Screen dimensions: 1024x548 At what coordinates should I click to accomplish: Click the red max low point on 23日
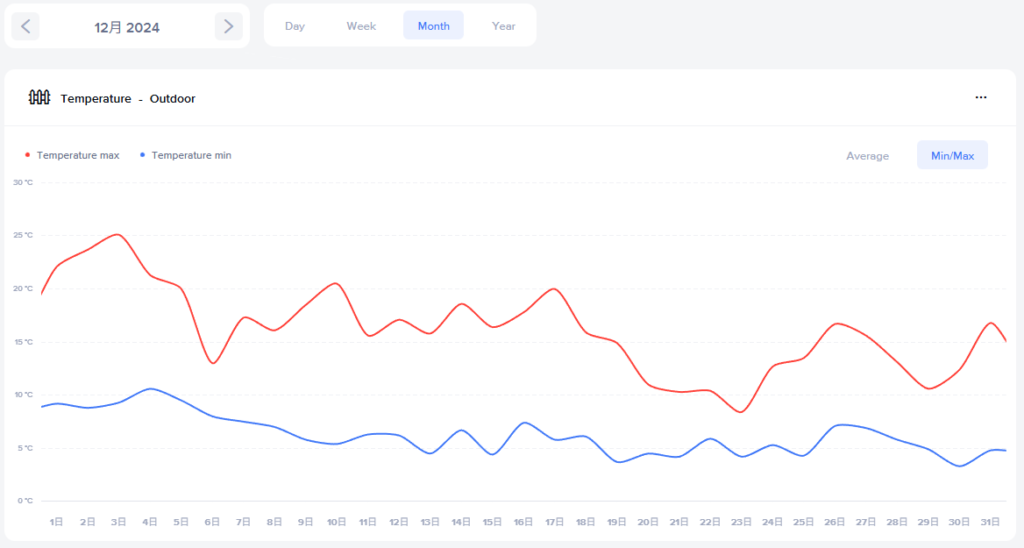coord(741,412)
